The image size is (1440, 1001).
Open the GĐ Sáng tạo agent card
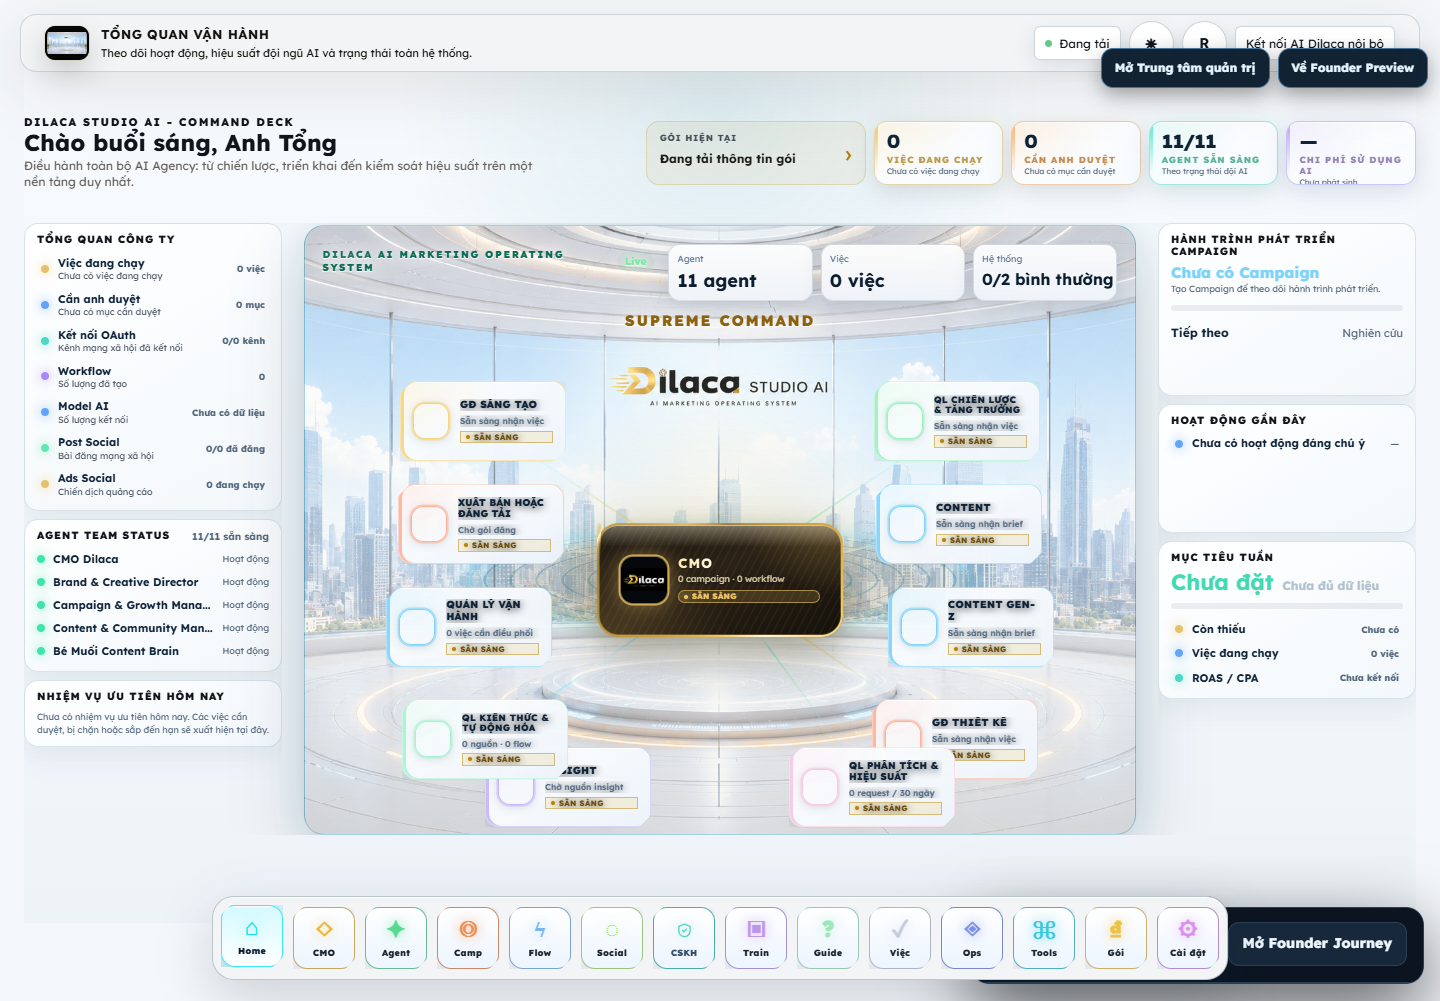point(483,420)
